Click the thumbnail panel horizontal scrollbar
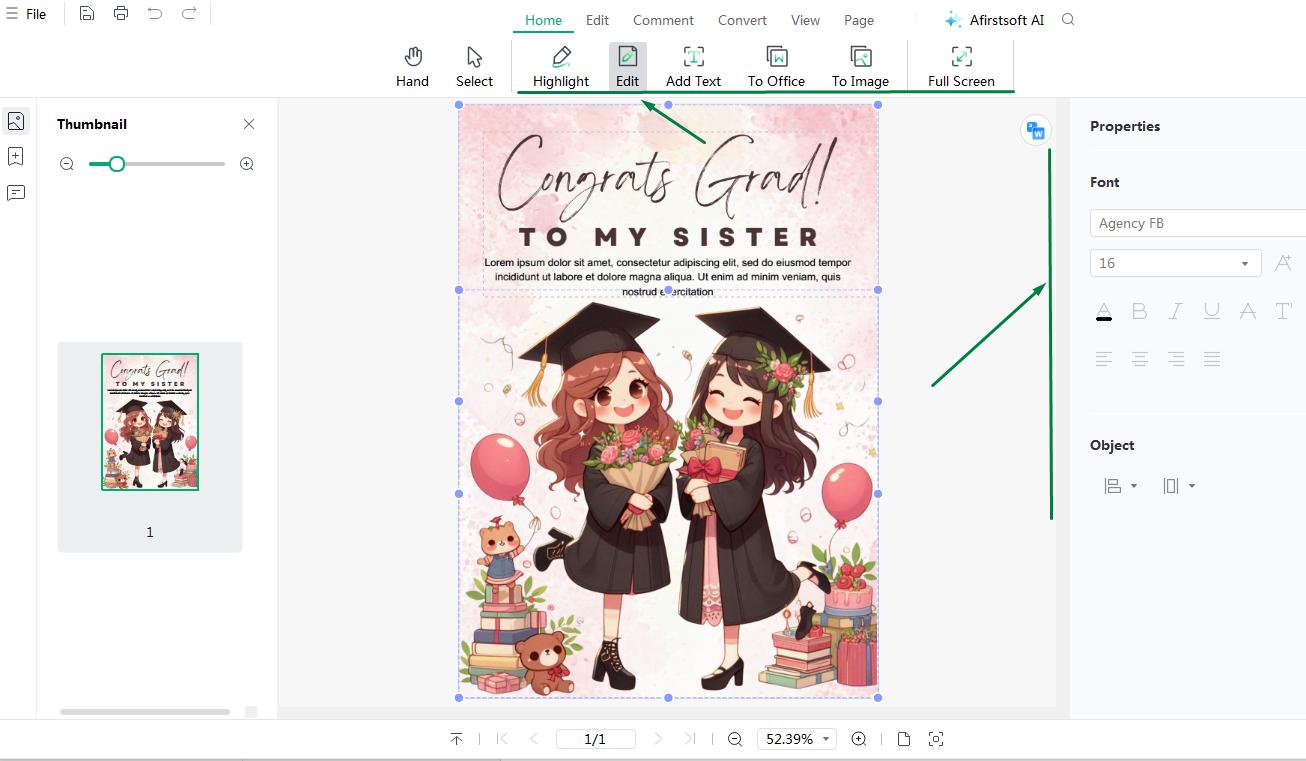 pos(145,712)
